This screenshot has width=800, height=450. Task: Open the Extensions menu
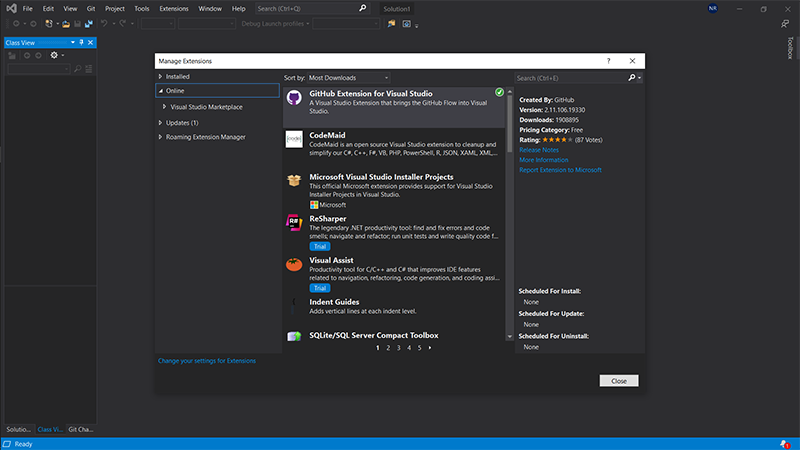(x=173, y=8)
